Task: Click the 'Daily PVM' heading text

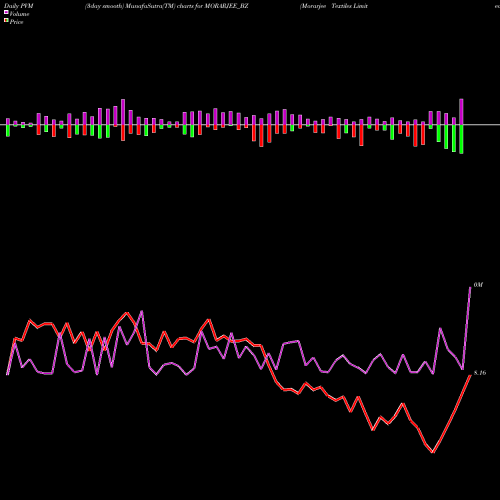Action: pyautogui.click(x=19, y=6)
